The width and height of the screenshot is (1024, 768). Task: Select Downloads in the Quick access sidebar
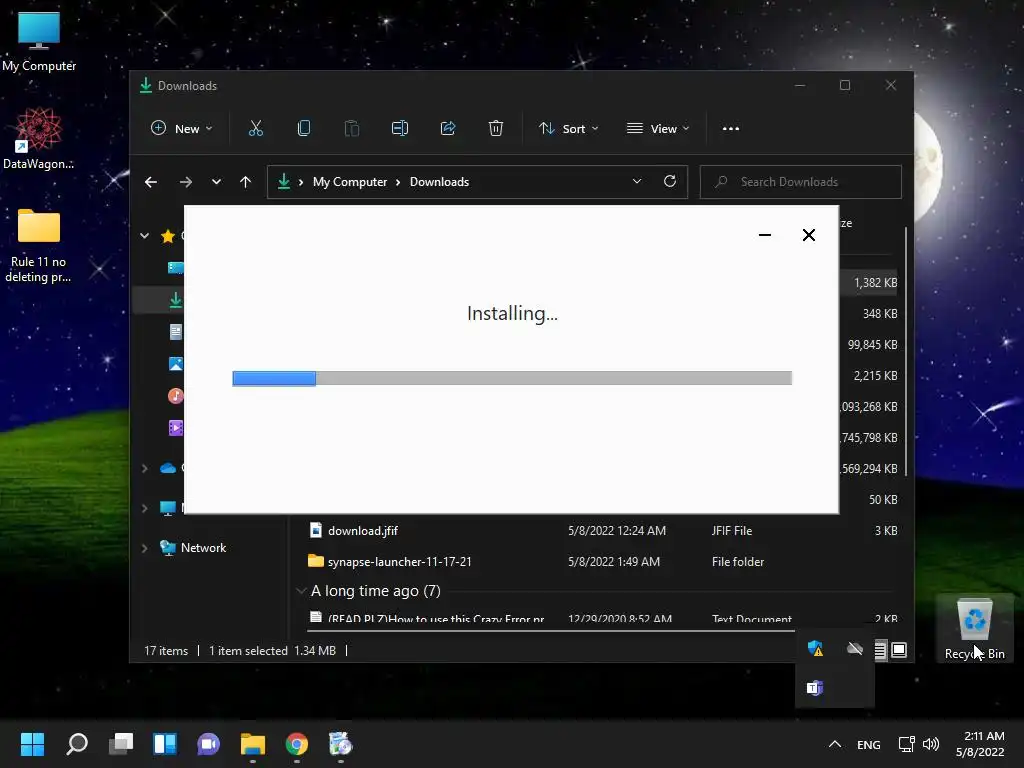(x=176, y=300)
